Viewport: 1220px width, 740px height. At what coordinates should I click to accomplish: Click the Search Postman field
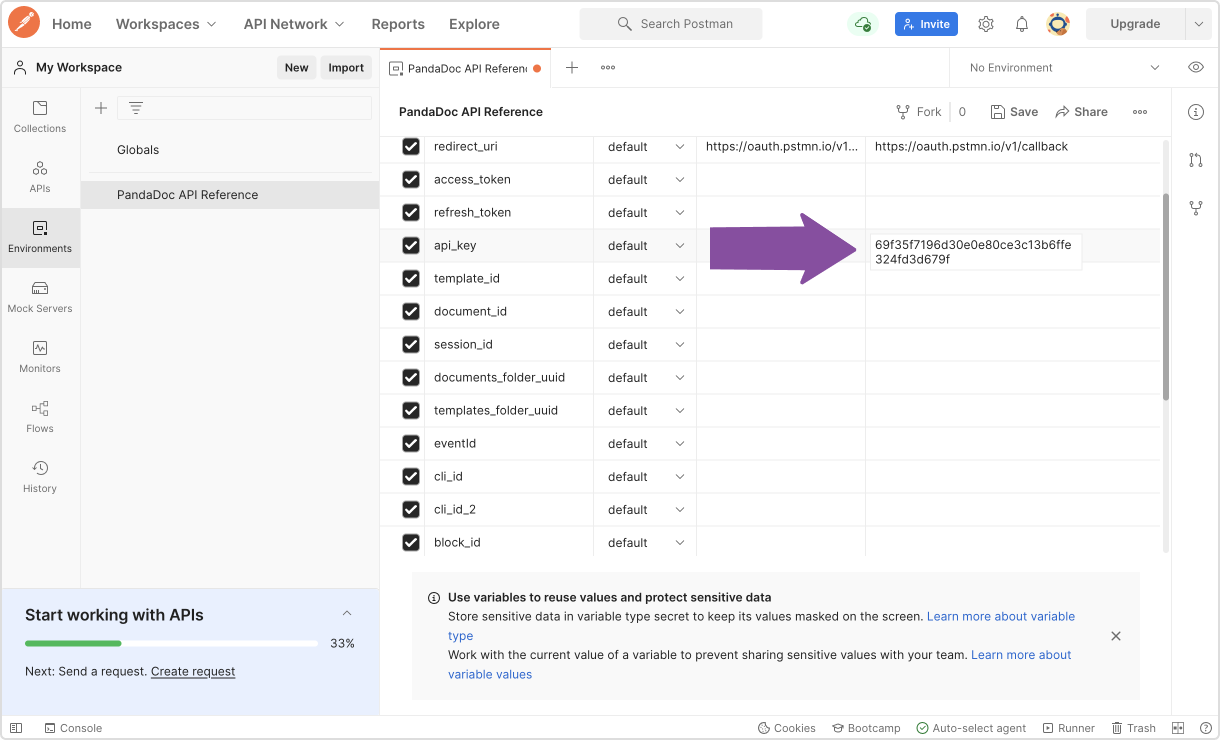tap(671, 24)
